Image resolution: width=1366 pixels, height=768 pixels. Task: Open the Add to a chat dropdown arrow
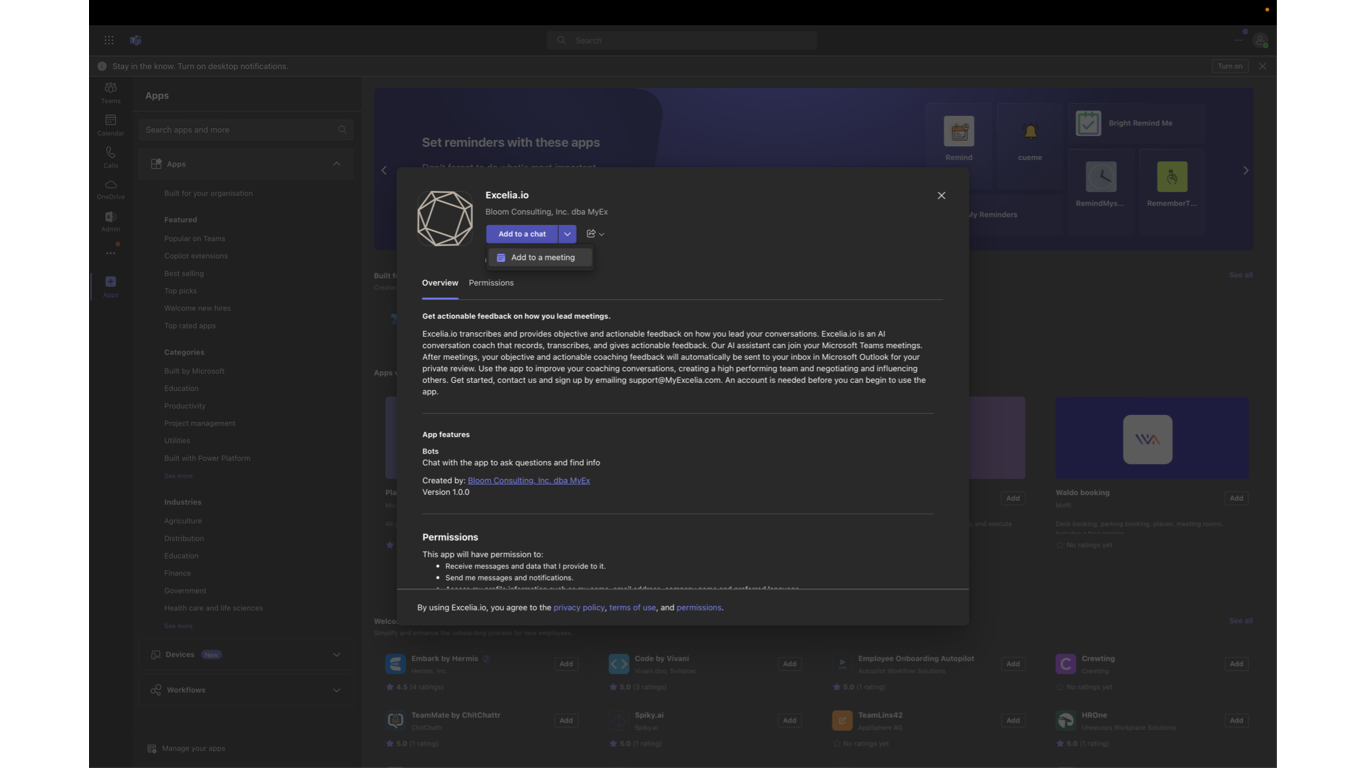tap(567, 234)
